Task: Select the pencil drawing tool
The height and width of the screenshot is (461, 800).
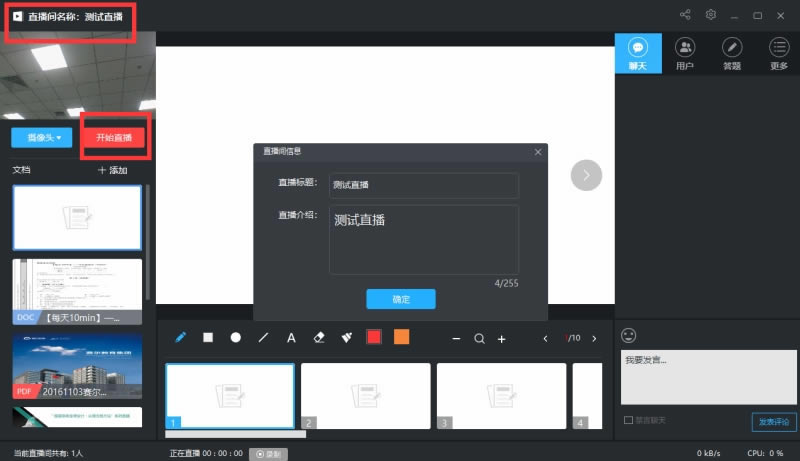Action: point(181,338)
